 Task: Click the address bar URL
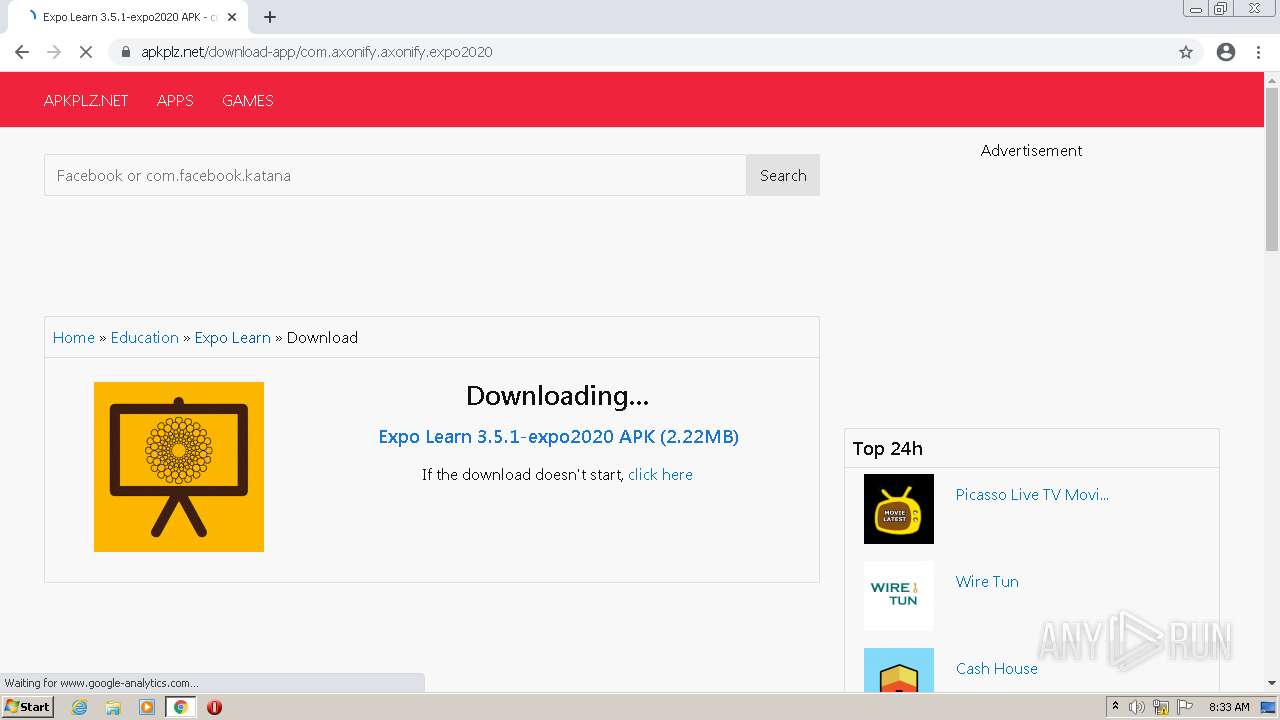click(317, 52)
